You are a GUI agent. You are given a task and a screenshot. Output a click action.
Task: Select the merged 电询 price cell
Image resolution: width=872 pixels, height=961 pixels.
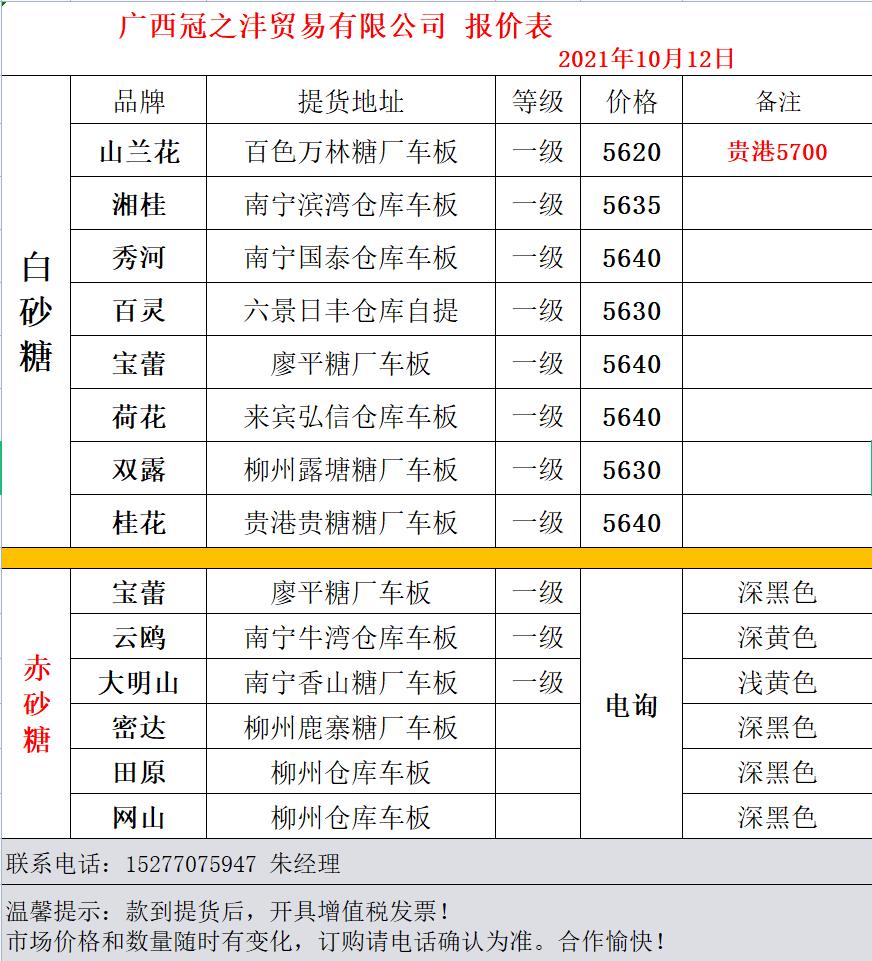(632, 705)
